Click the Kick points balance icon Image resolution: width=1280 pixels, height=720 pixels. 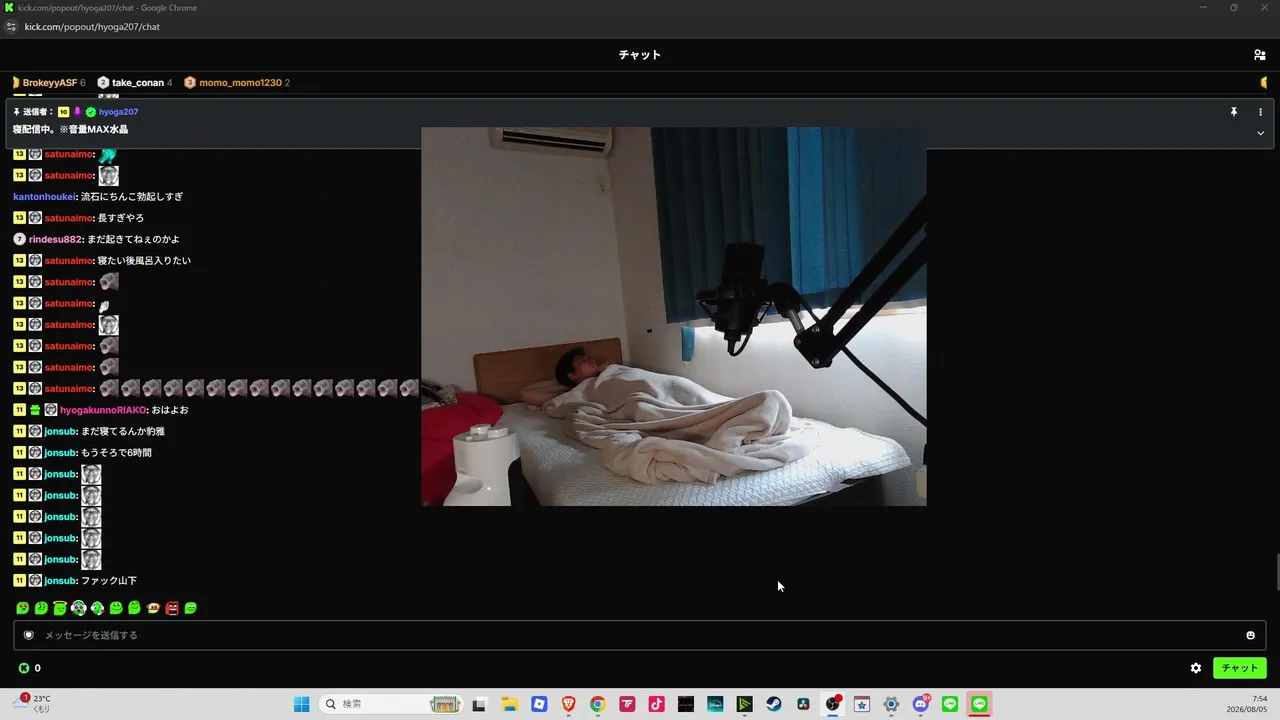click(24, 668)
